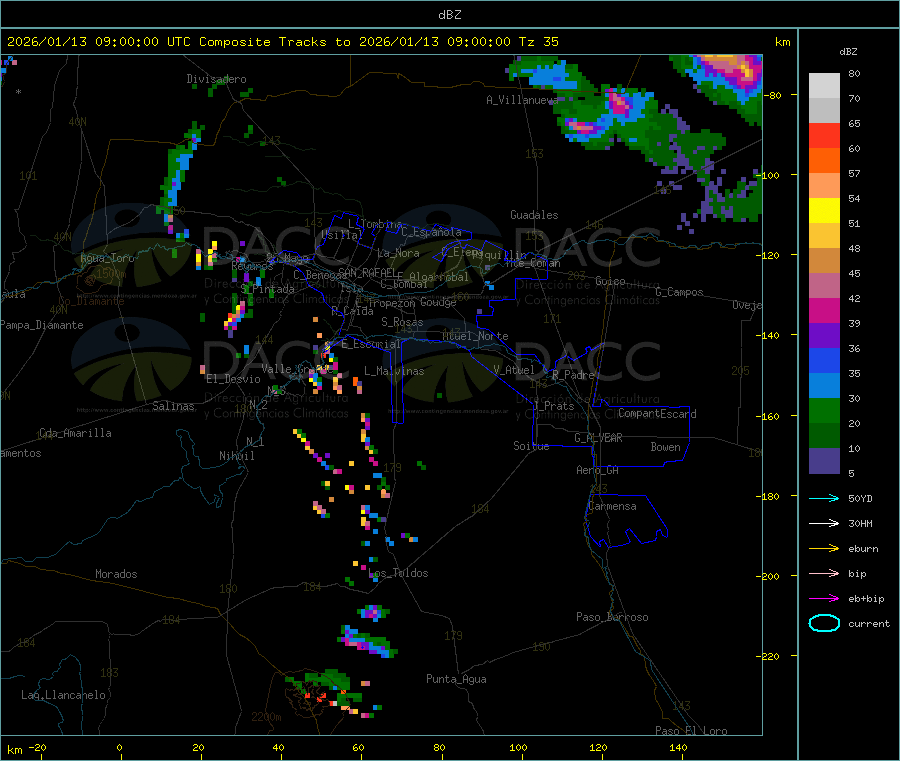Click the CompantEscard map label
The image size is (900, 761).
(657, 414)
